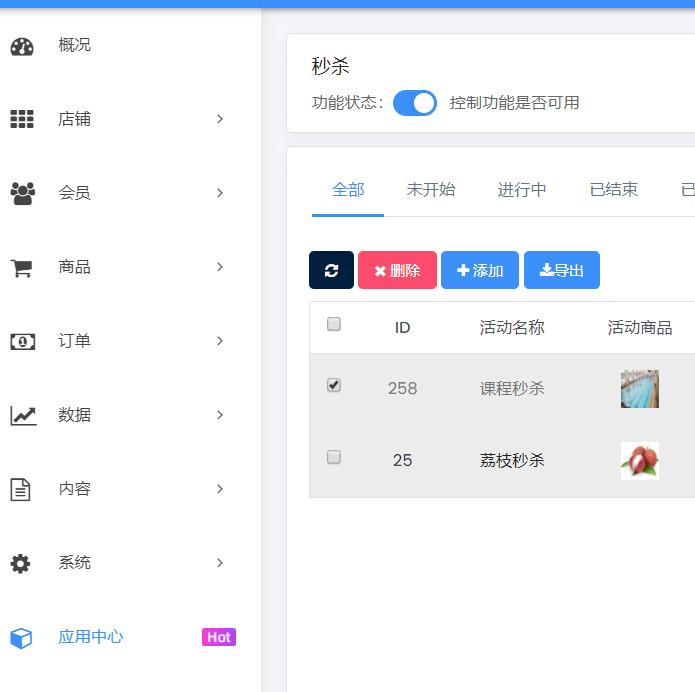The image size is (695, 692).
Task: Open the swimming pool product thumbnail
Action: (x=640, y=389)
